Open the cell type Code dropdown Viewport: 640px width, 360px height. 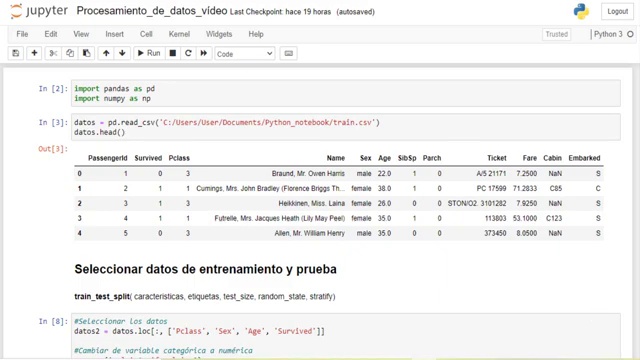click(245, 54)
